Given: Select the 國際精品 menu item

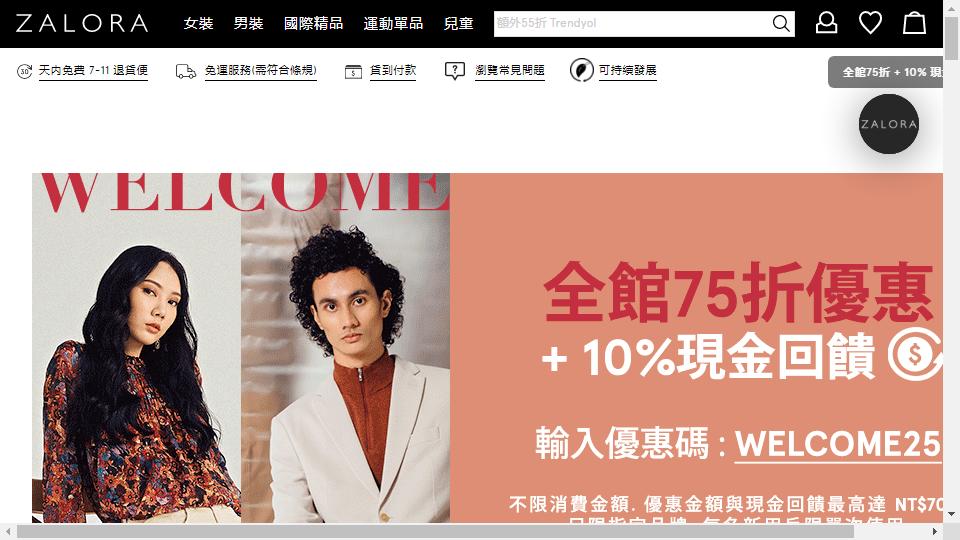Looking at the screenshot, I should tap(313, 23).
